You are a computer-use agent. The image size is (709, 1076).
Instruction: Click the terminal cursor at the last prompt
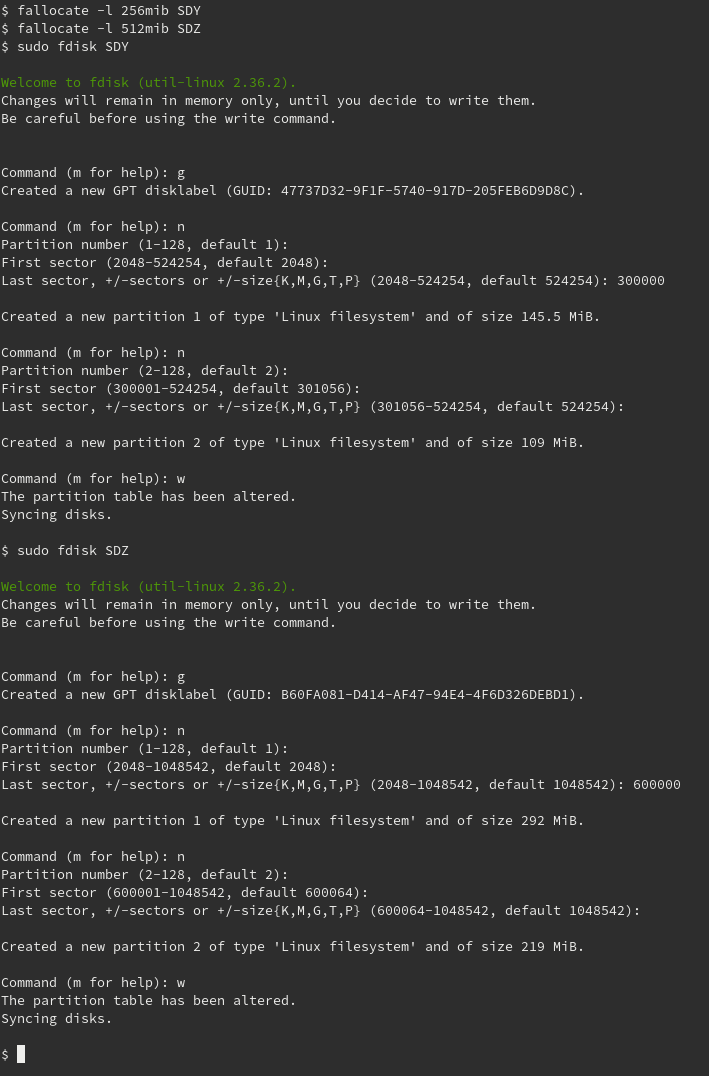coord(21,1054)
